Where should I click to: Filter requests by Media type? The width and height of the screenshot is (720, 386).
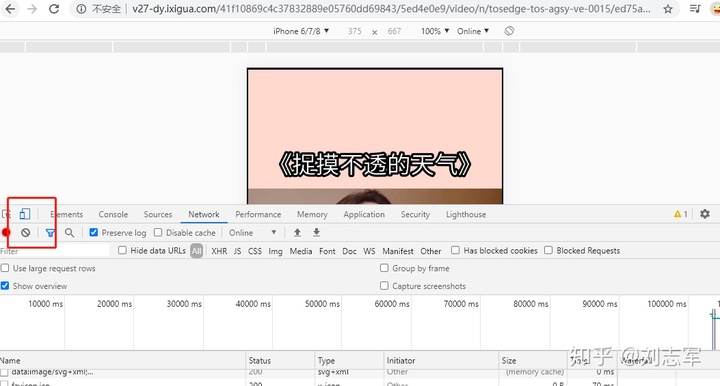click(301, 251)
